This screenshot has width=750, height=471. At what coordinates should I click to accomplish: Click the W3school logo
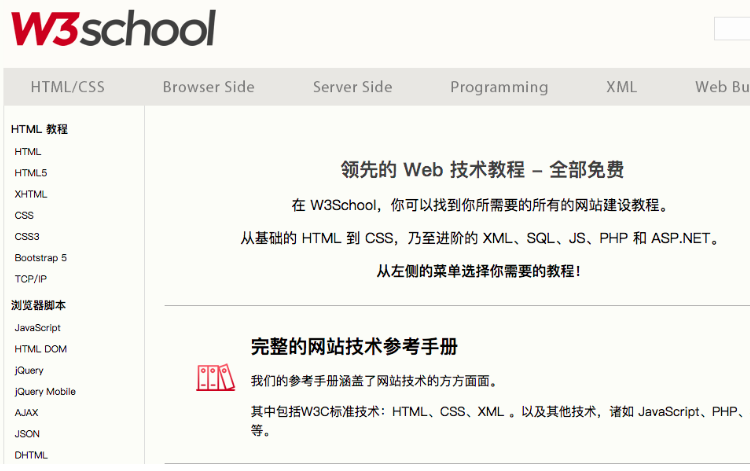[x=113, y=28]
